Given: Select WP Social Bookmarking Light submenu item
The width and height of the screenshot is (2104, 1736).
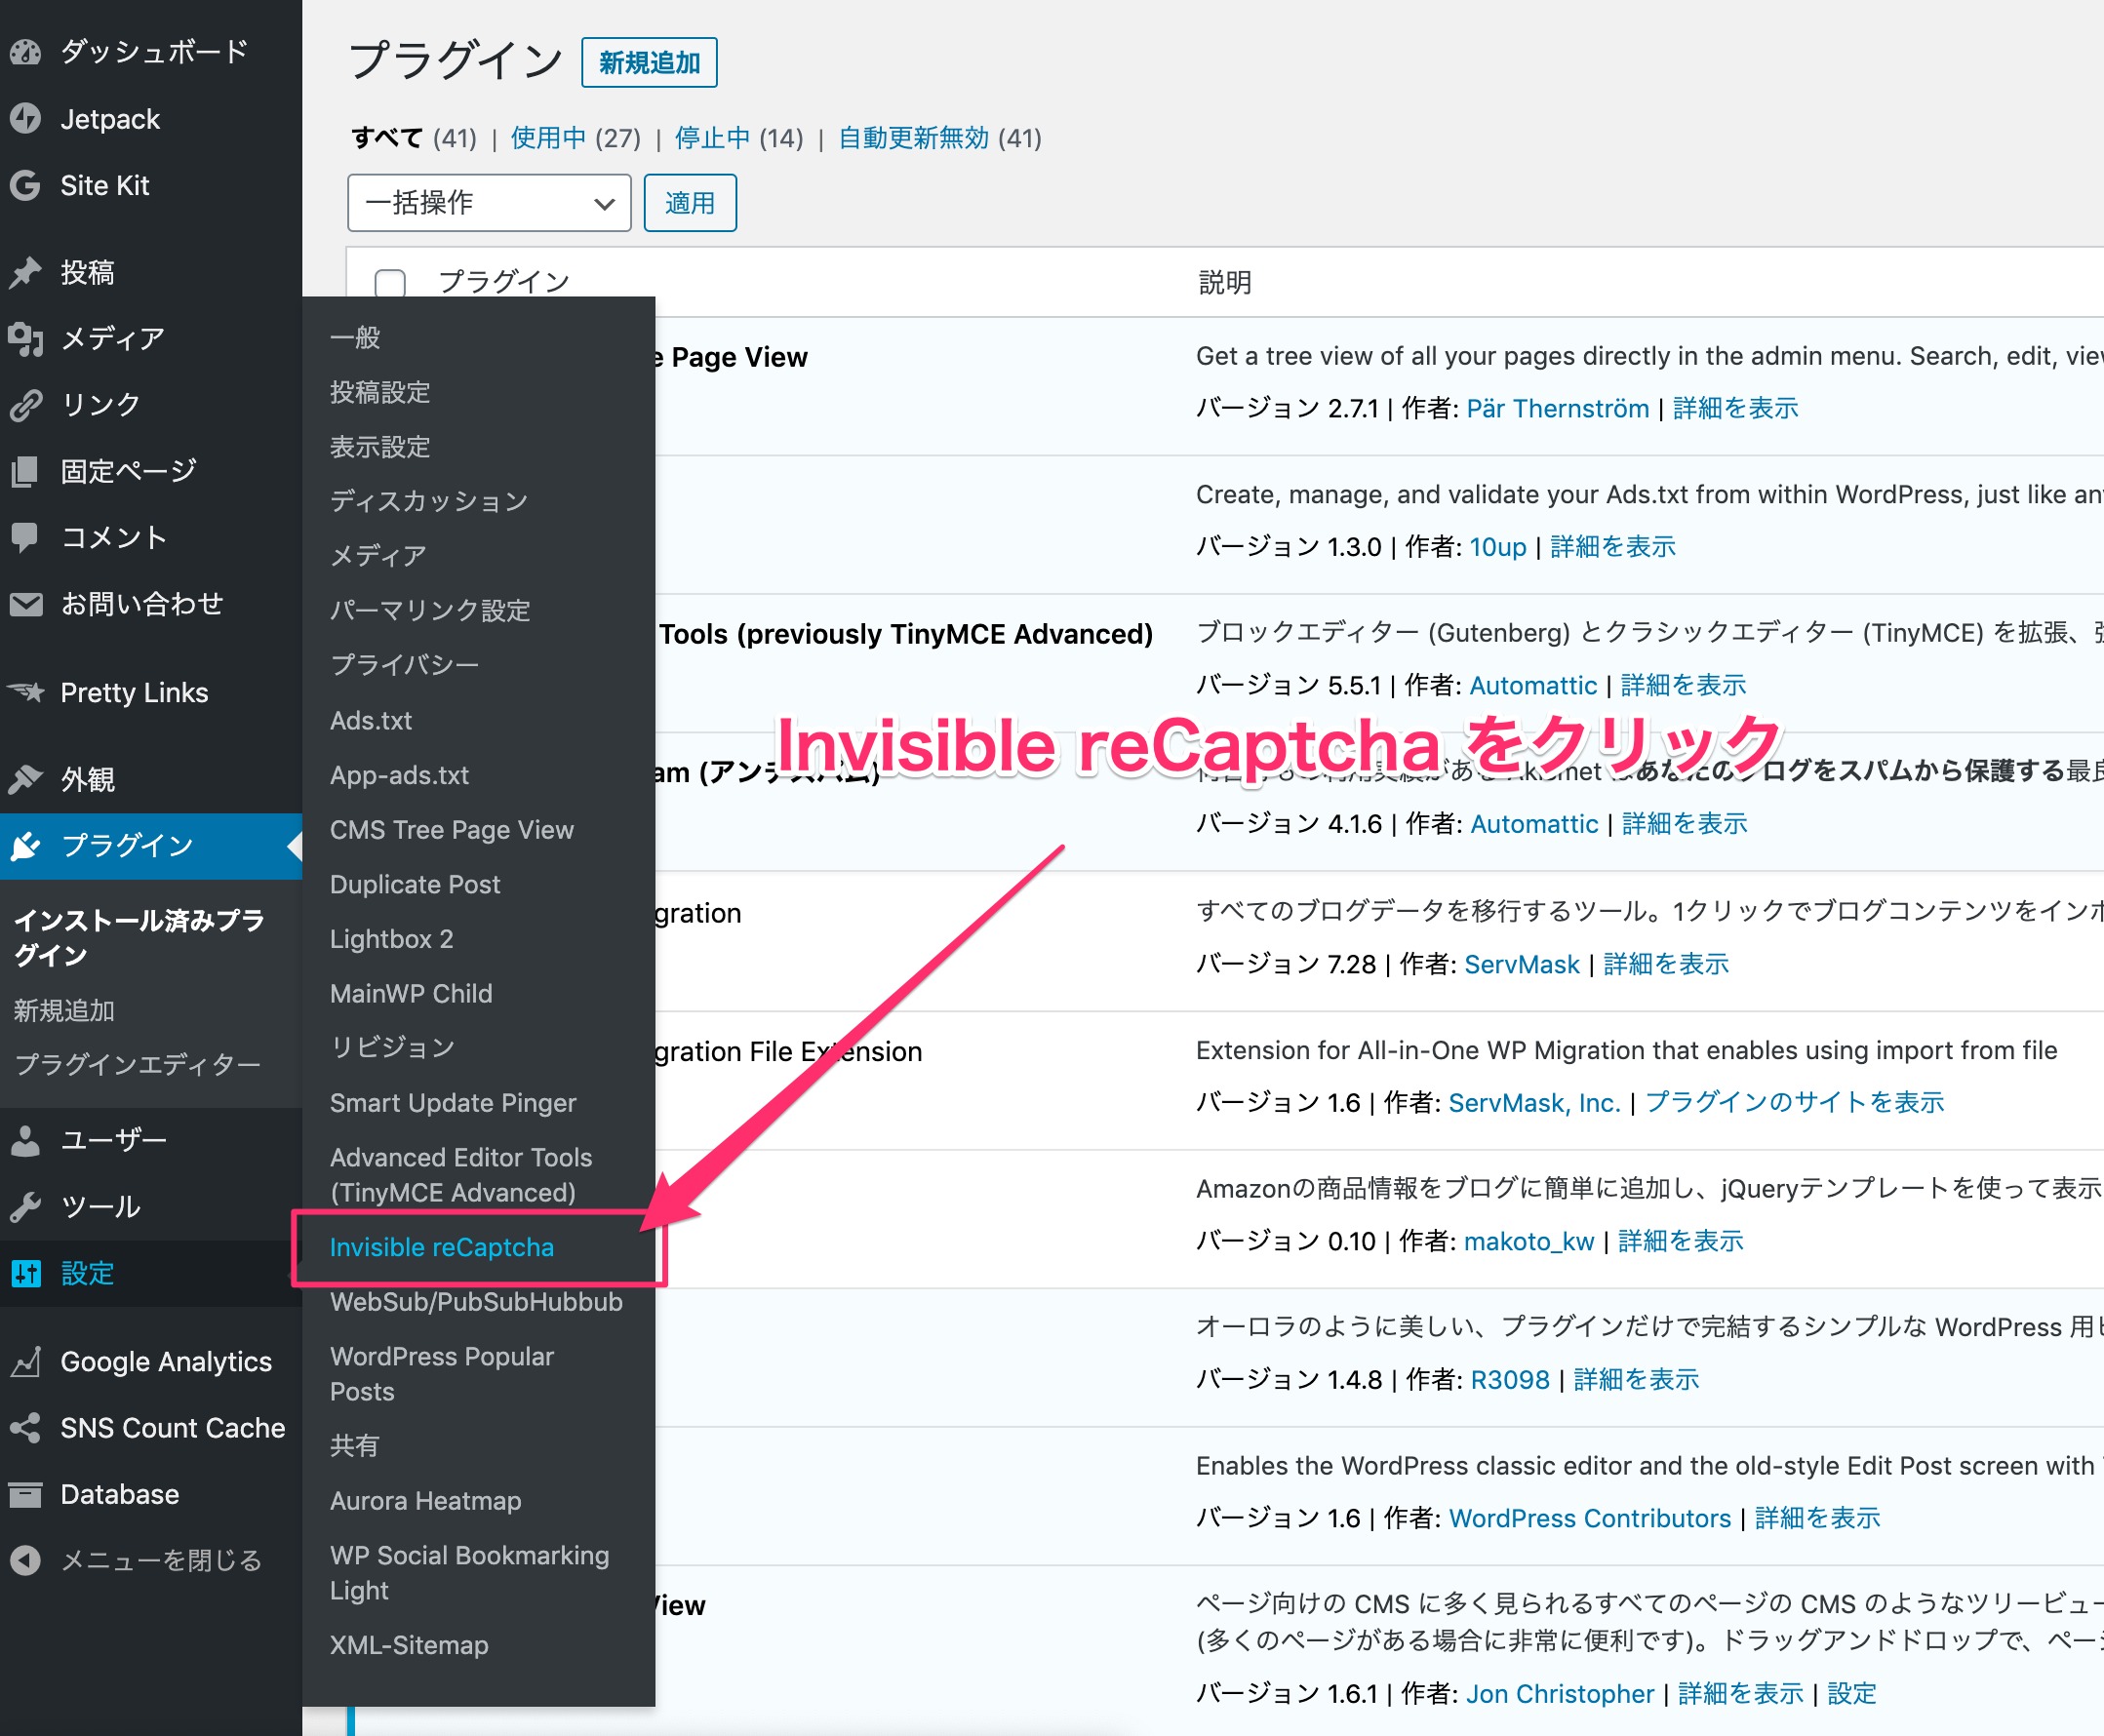Looking at the screenshot, I should coord(470,1573).
